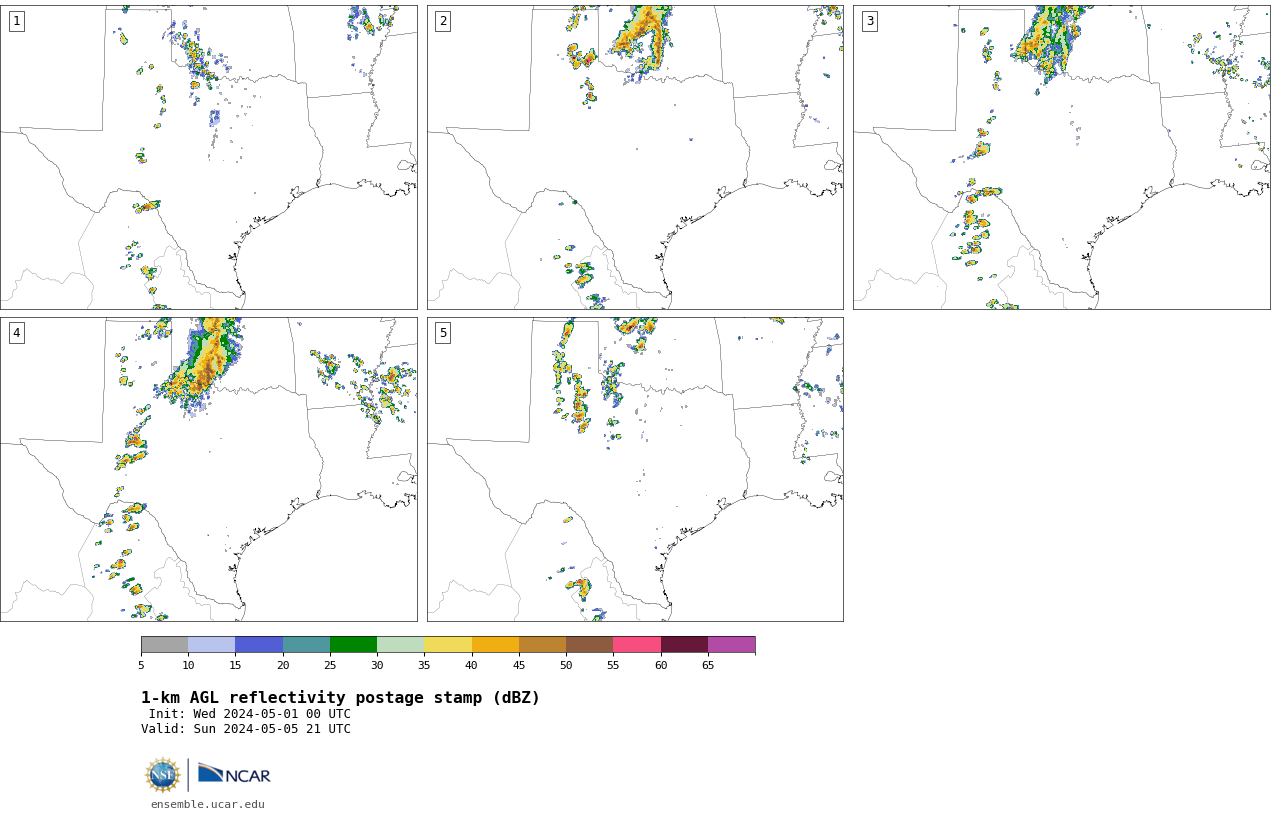Viewport: 1280px width, 815px height.
Task: Click the panel number 5 label box
Action: [443, 333]
